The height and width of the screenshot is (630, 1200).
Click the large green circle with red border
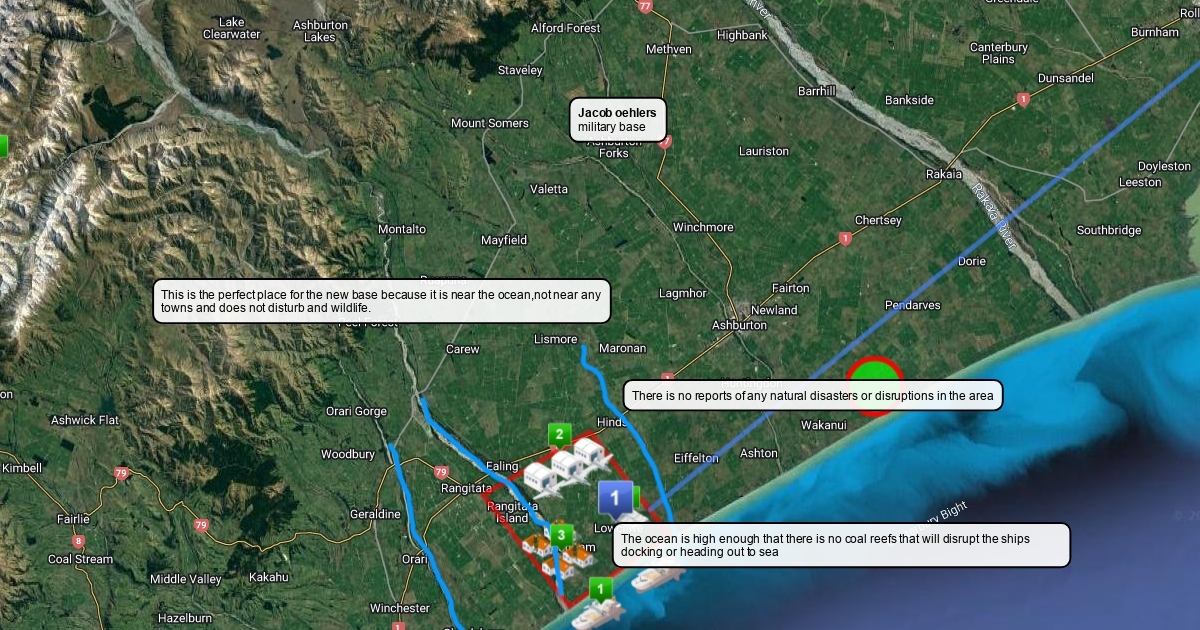pos(874,381)
